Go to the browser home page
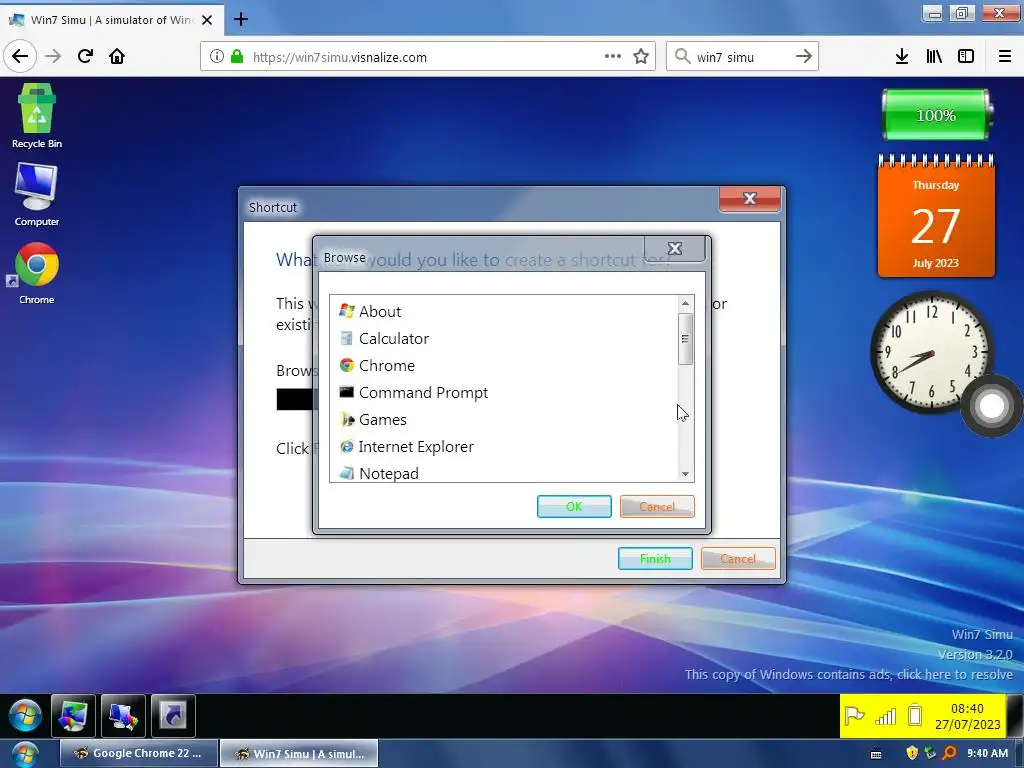 click(117, 56)
